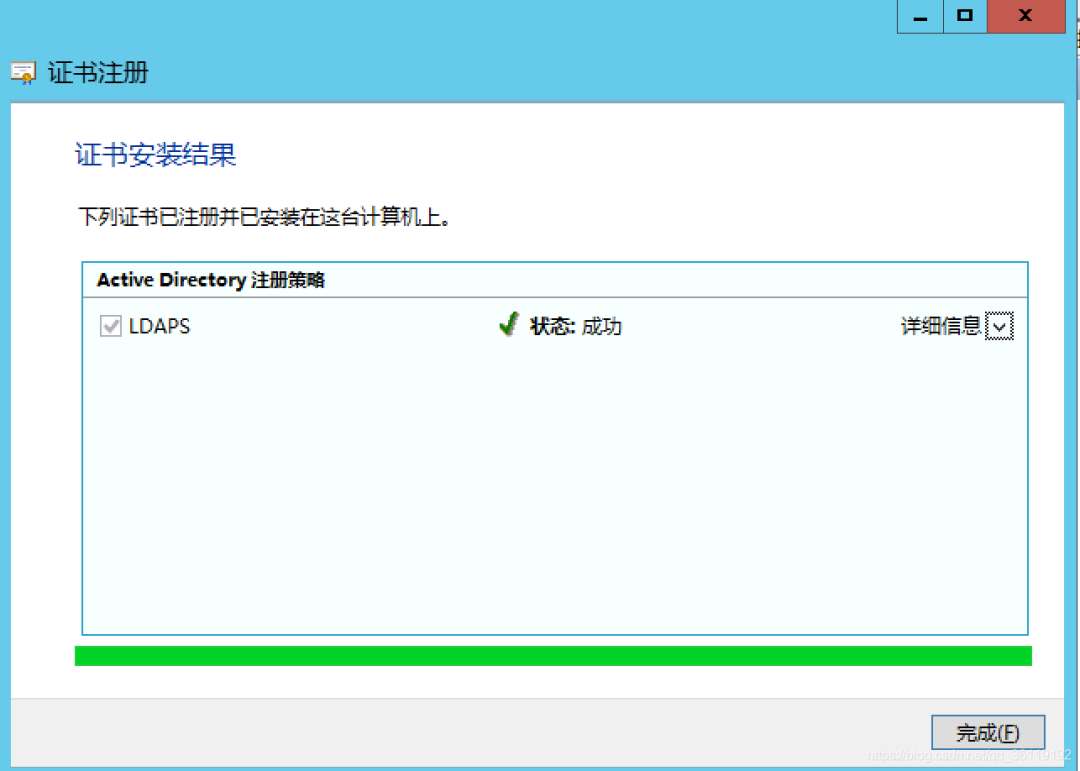Screen dimensions: 1080x771
Task: Maximize the certificate enrollment window
Action: coord(965,17)
